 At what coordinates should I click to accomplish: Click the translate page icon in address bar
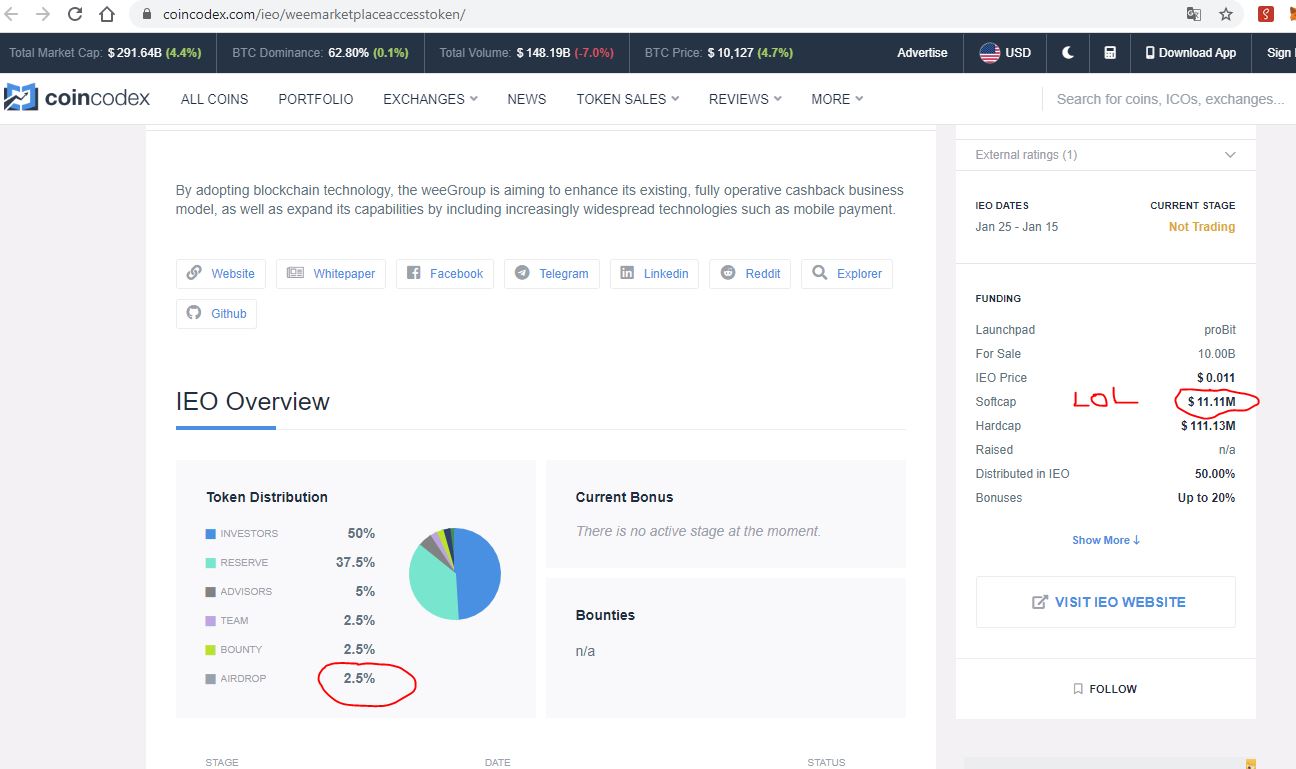pyautogui.click(x=1193, y=15)
